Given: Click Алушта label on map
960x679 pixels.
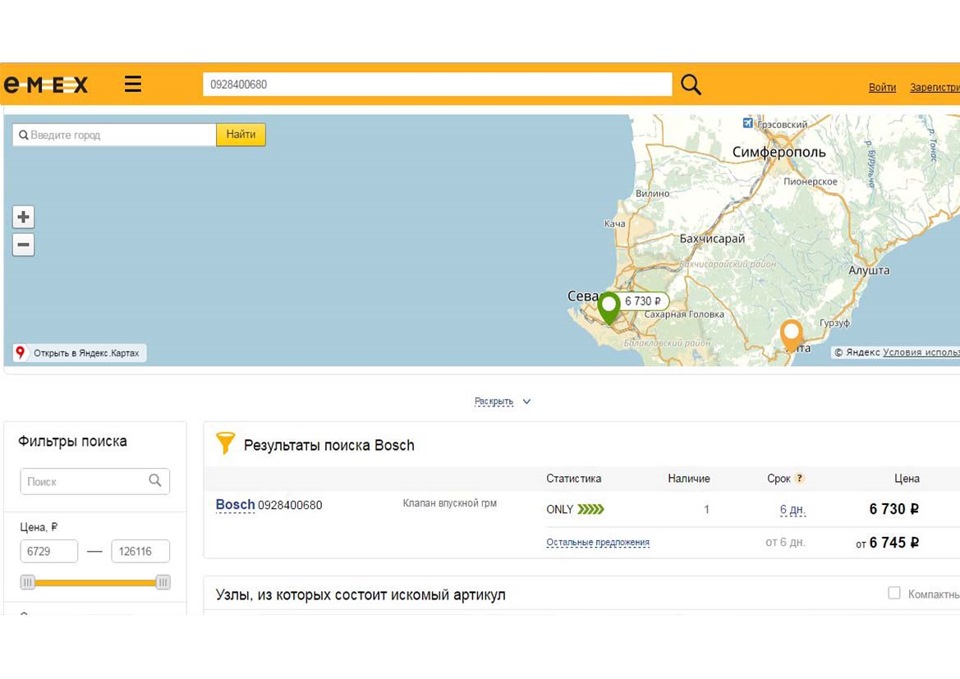Looking at the screenshot, I should [x=869, y=270].
